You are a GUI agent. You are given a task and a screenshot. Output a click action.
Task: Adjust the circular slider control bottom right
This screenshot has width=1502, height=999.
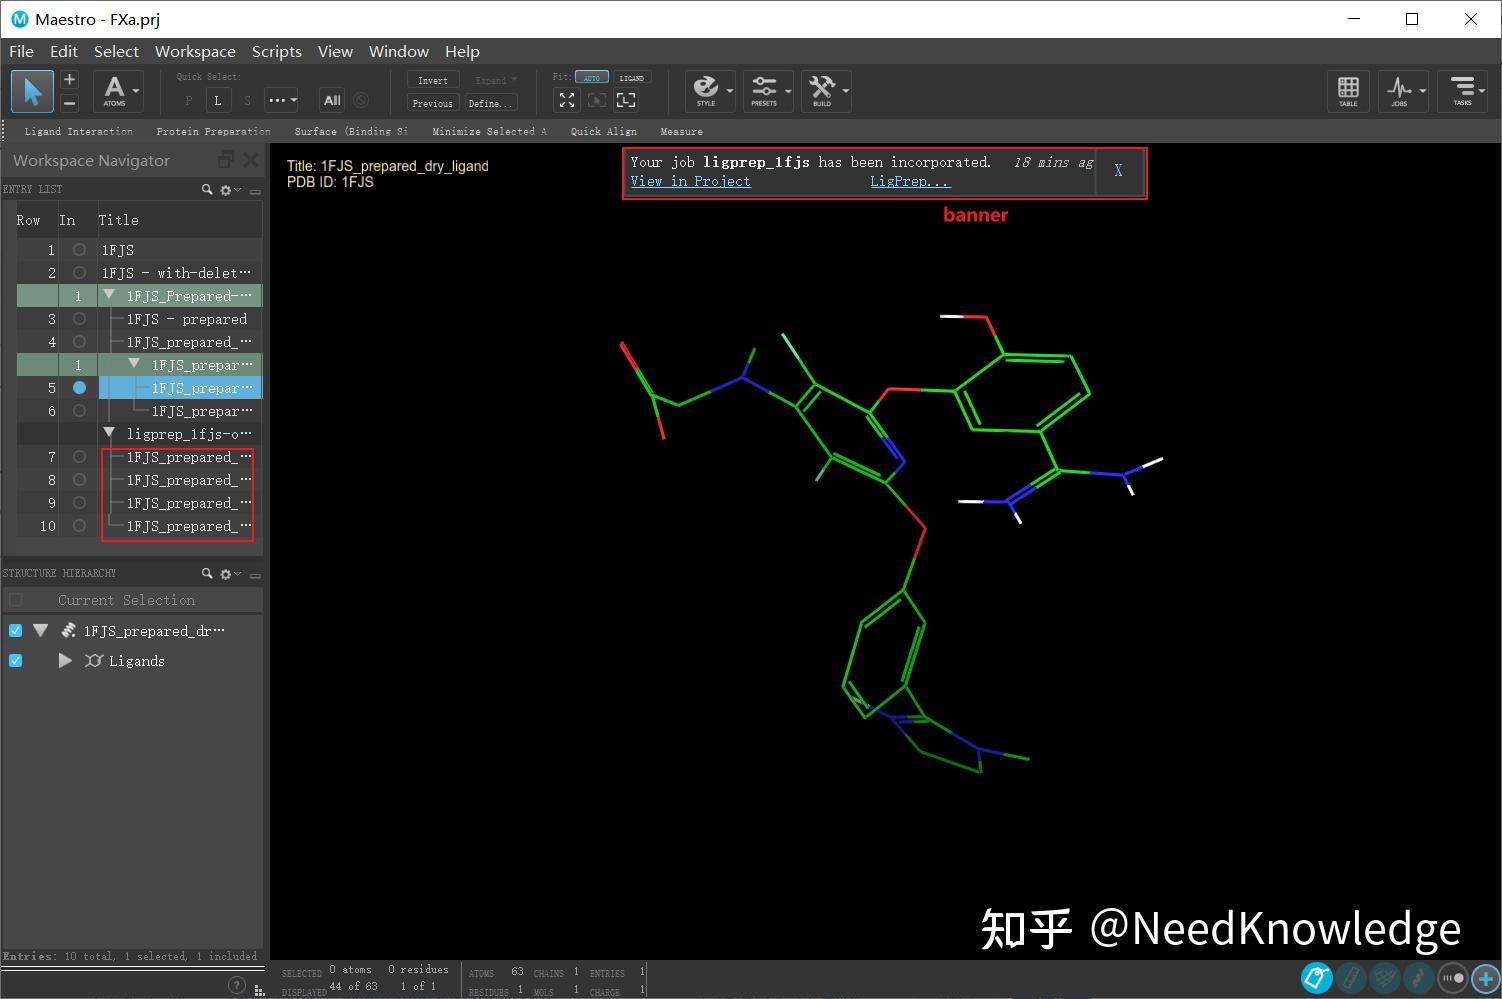[x=1450, y=979]
